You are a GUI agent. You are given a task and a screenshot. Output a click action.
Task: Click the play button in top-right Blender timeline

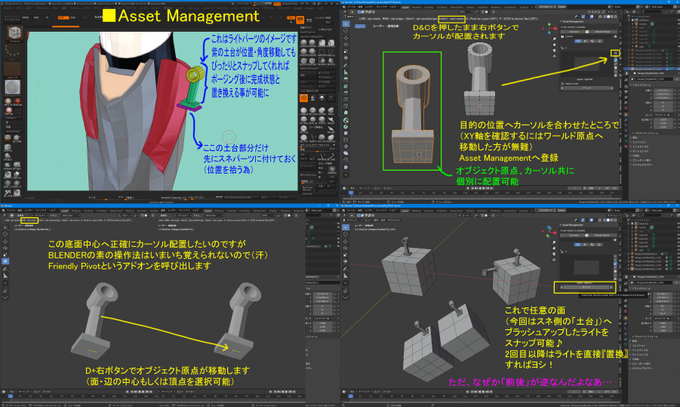tap(483, 187)
